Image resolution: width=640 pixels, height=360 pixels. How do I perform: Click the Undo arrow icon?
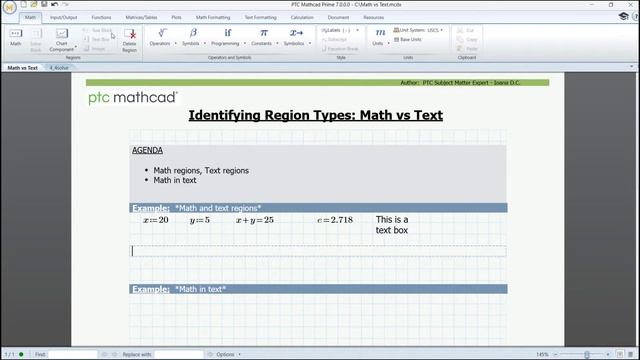coord(54,4)
